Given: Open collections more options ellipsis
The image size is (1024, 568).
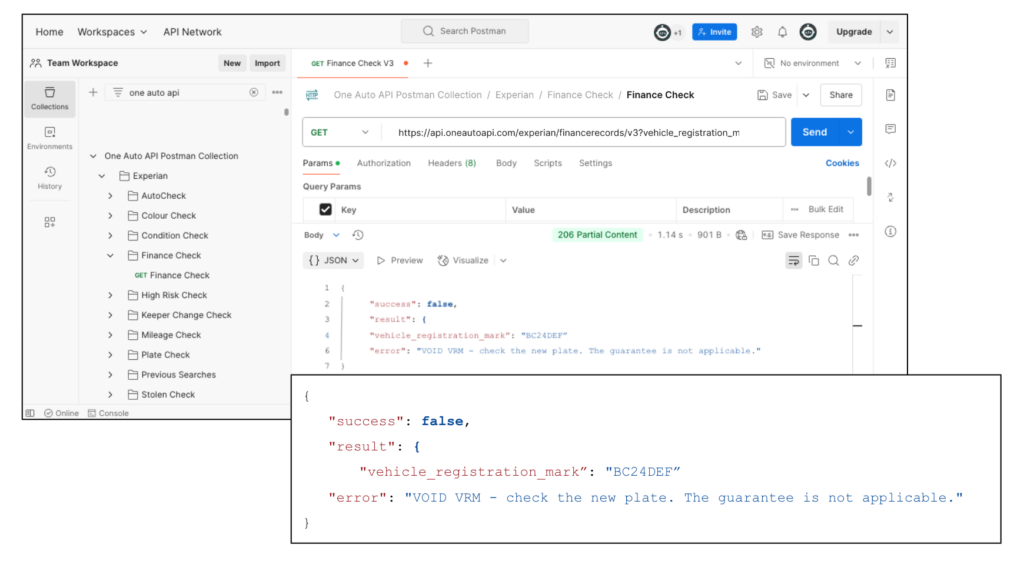Looking at the screenshot, I should tap(278, 92).
